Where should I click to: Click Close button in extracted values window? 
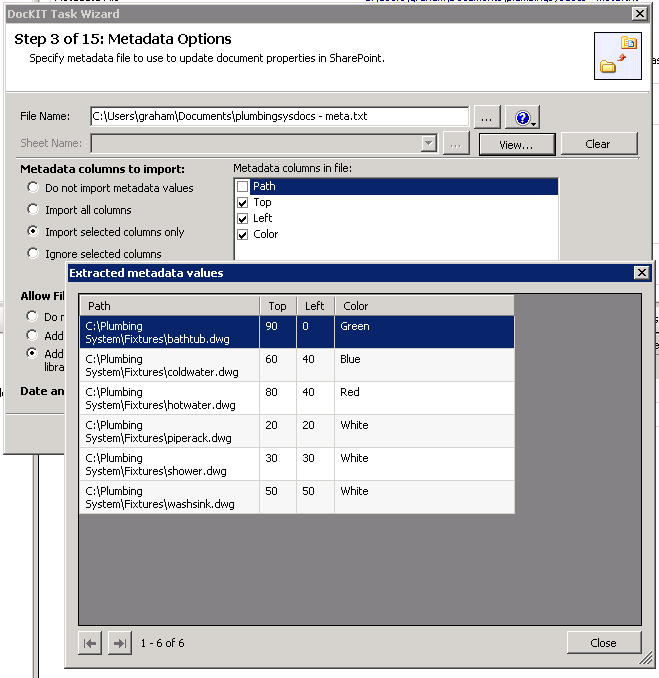click(x=603, y=643)
